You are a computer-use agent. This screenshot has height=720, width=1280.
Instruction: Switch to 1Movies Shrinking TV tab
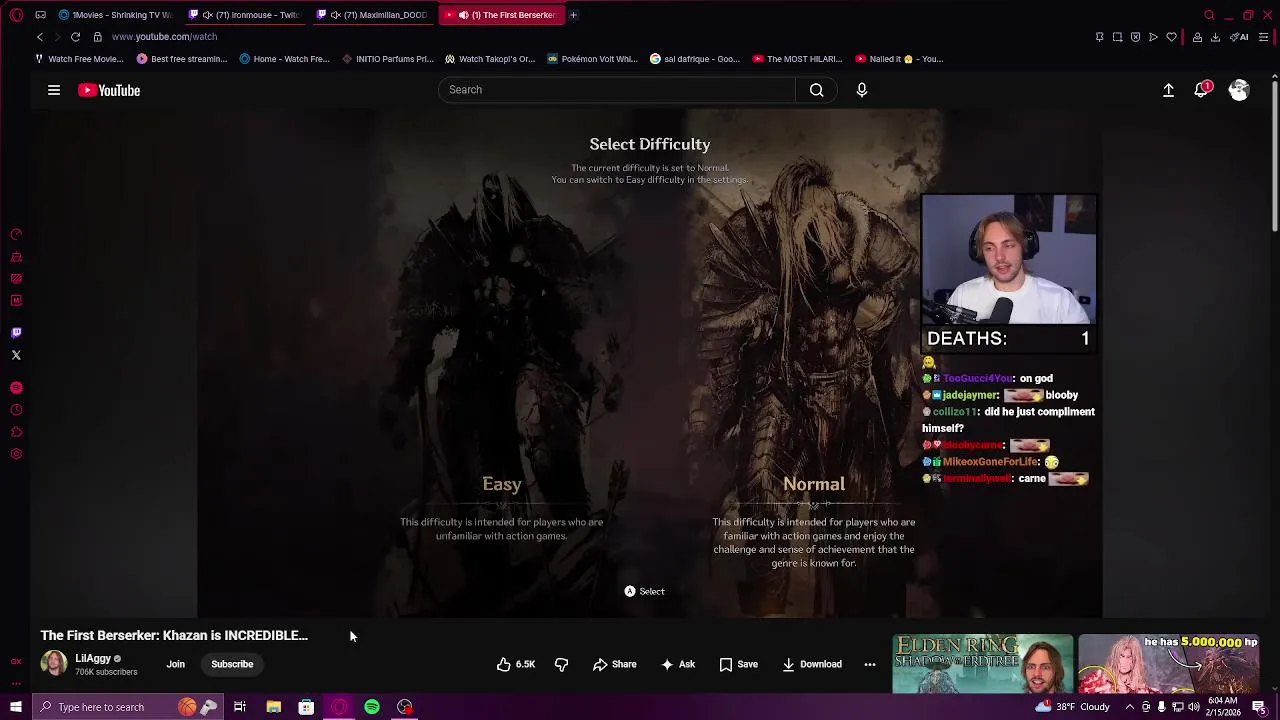click(116, 15)
